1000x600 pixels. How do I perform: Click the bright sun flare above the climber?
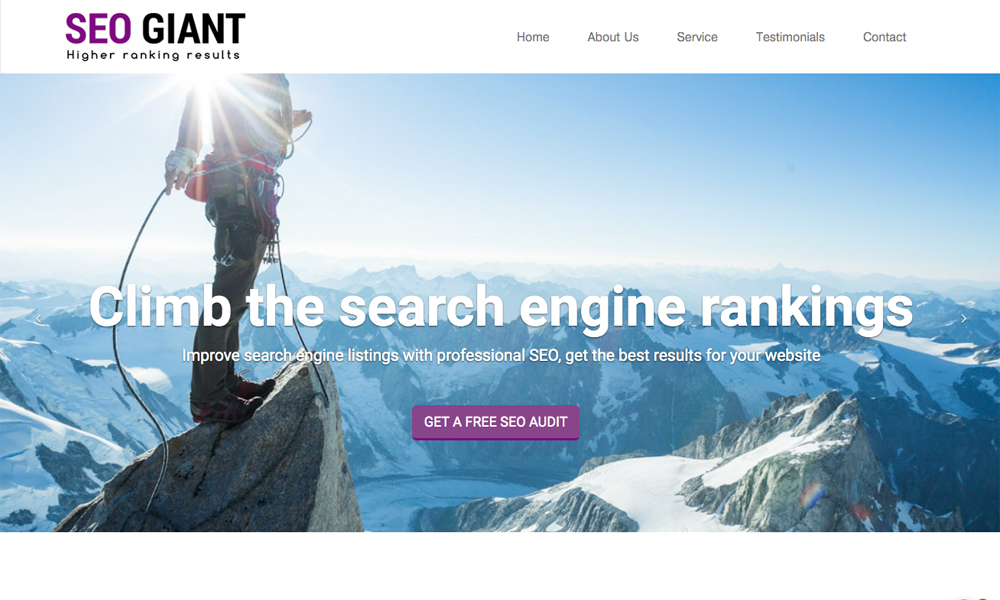coord(205,96)
